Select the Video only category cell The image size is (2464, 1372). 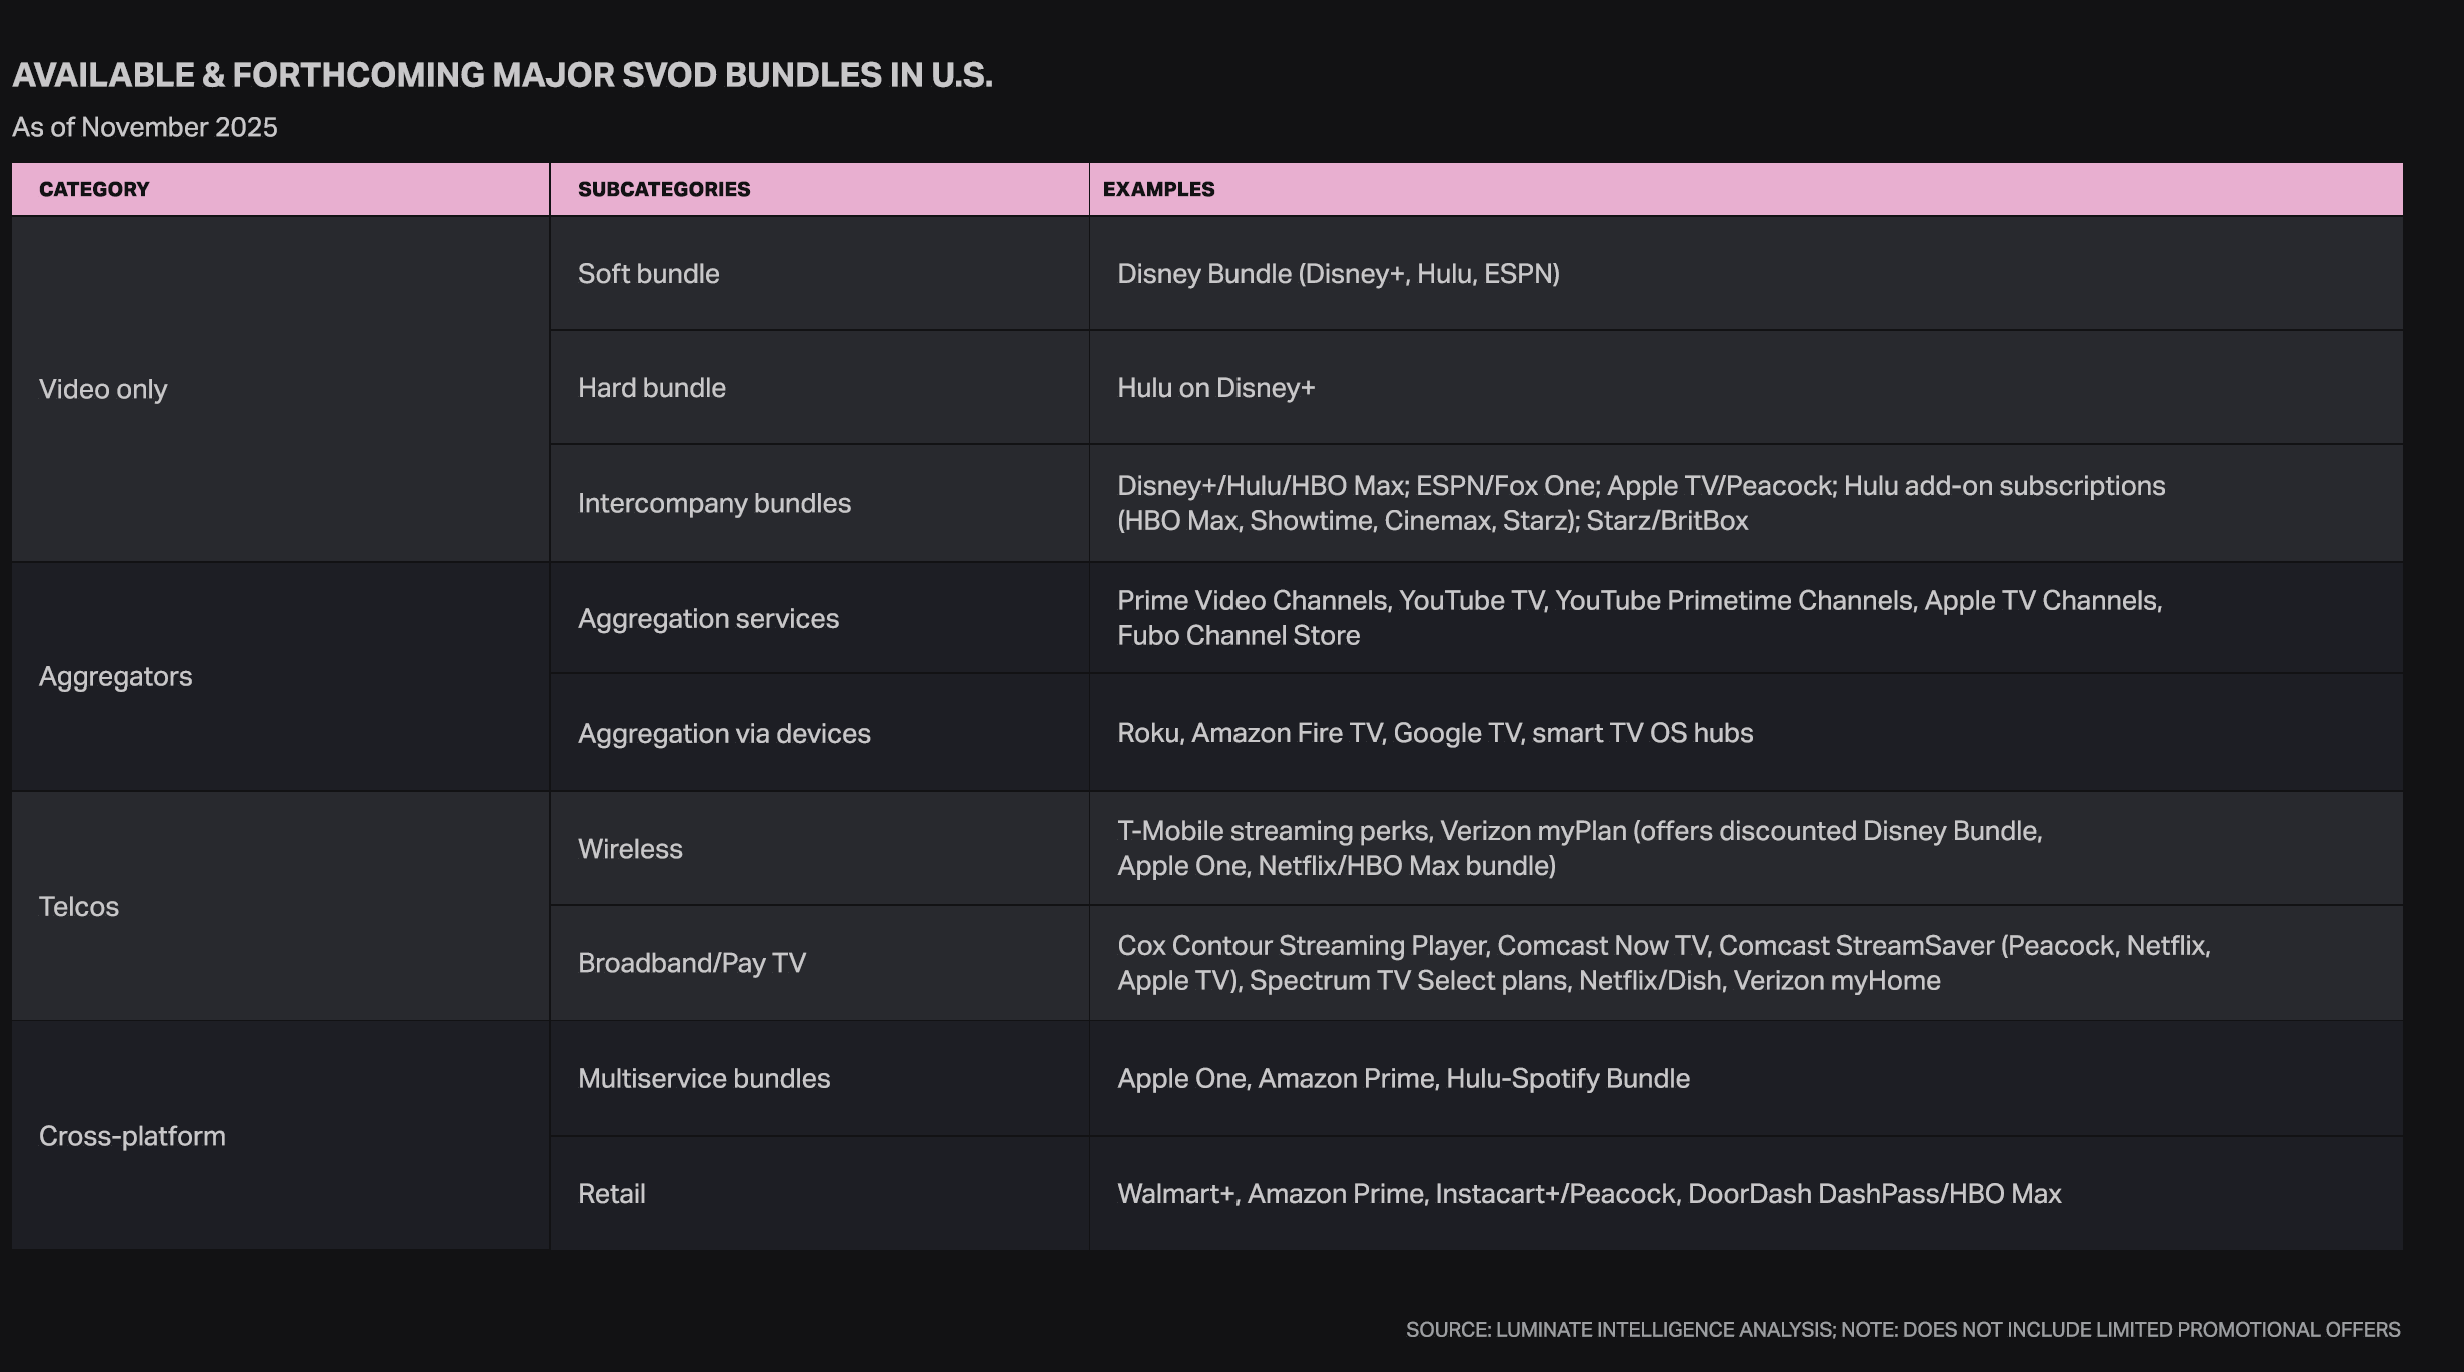click(x=103, y=389)
